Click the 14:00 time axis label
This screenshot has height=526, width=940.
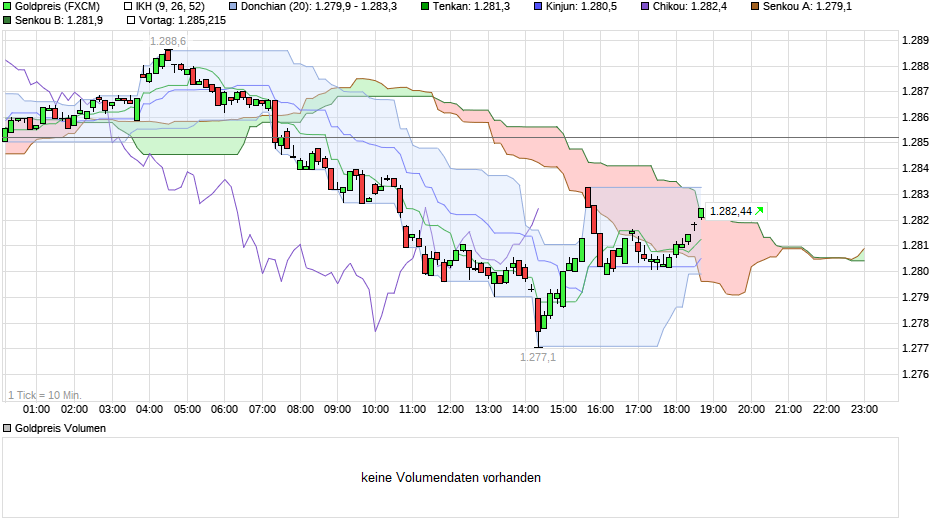[x=525, y=409]
